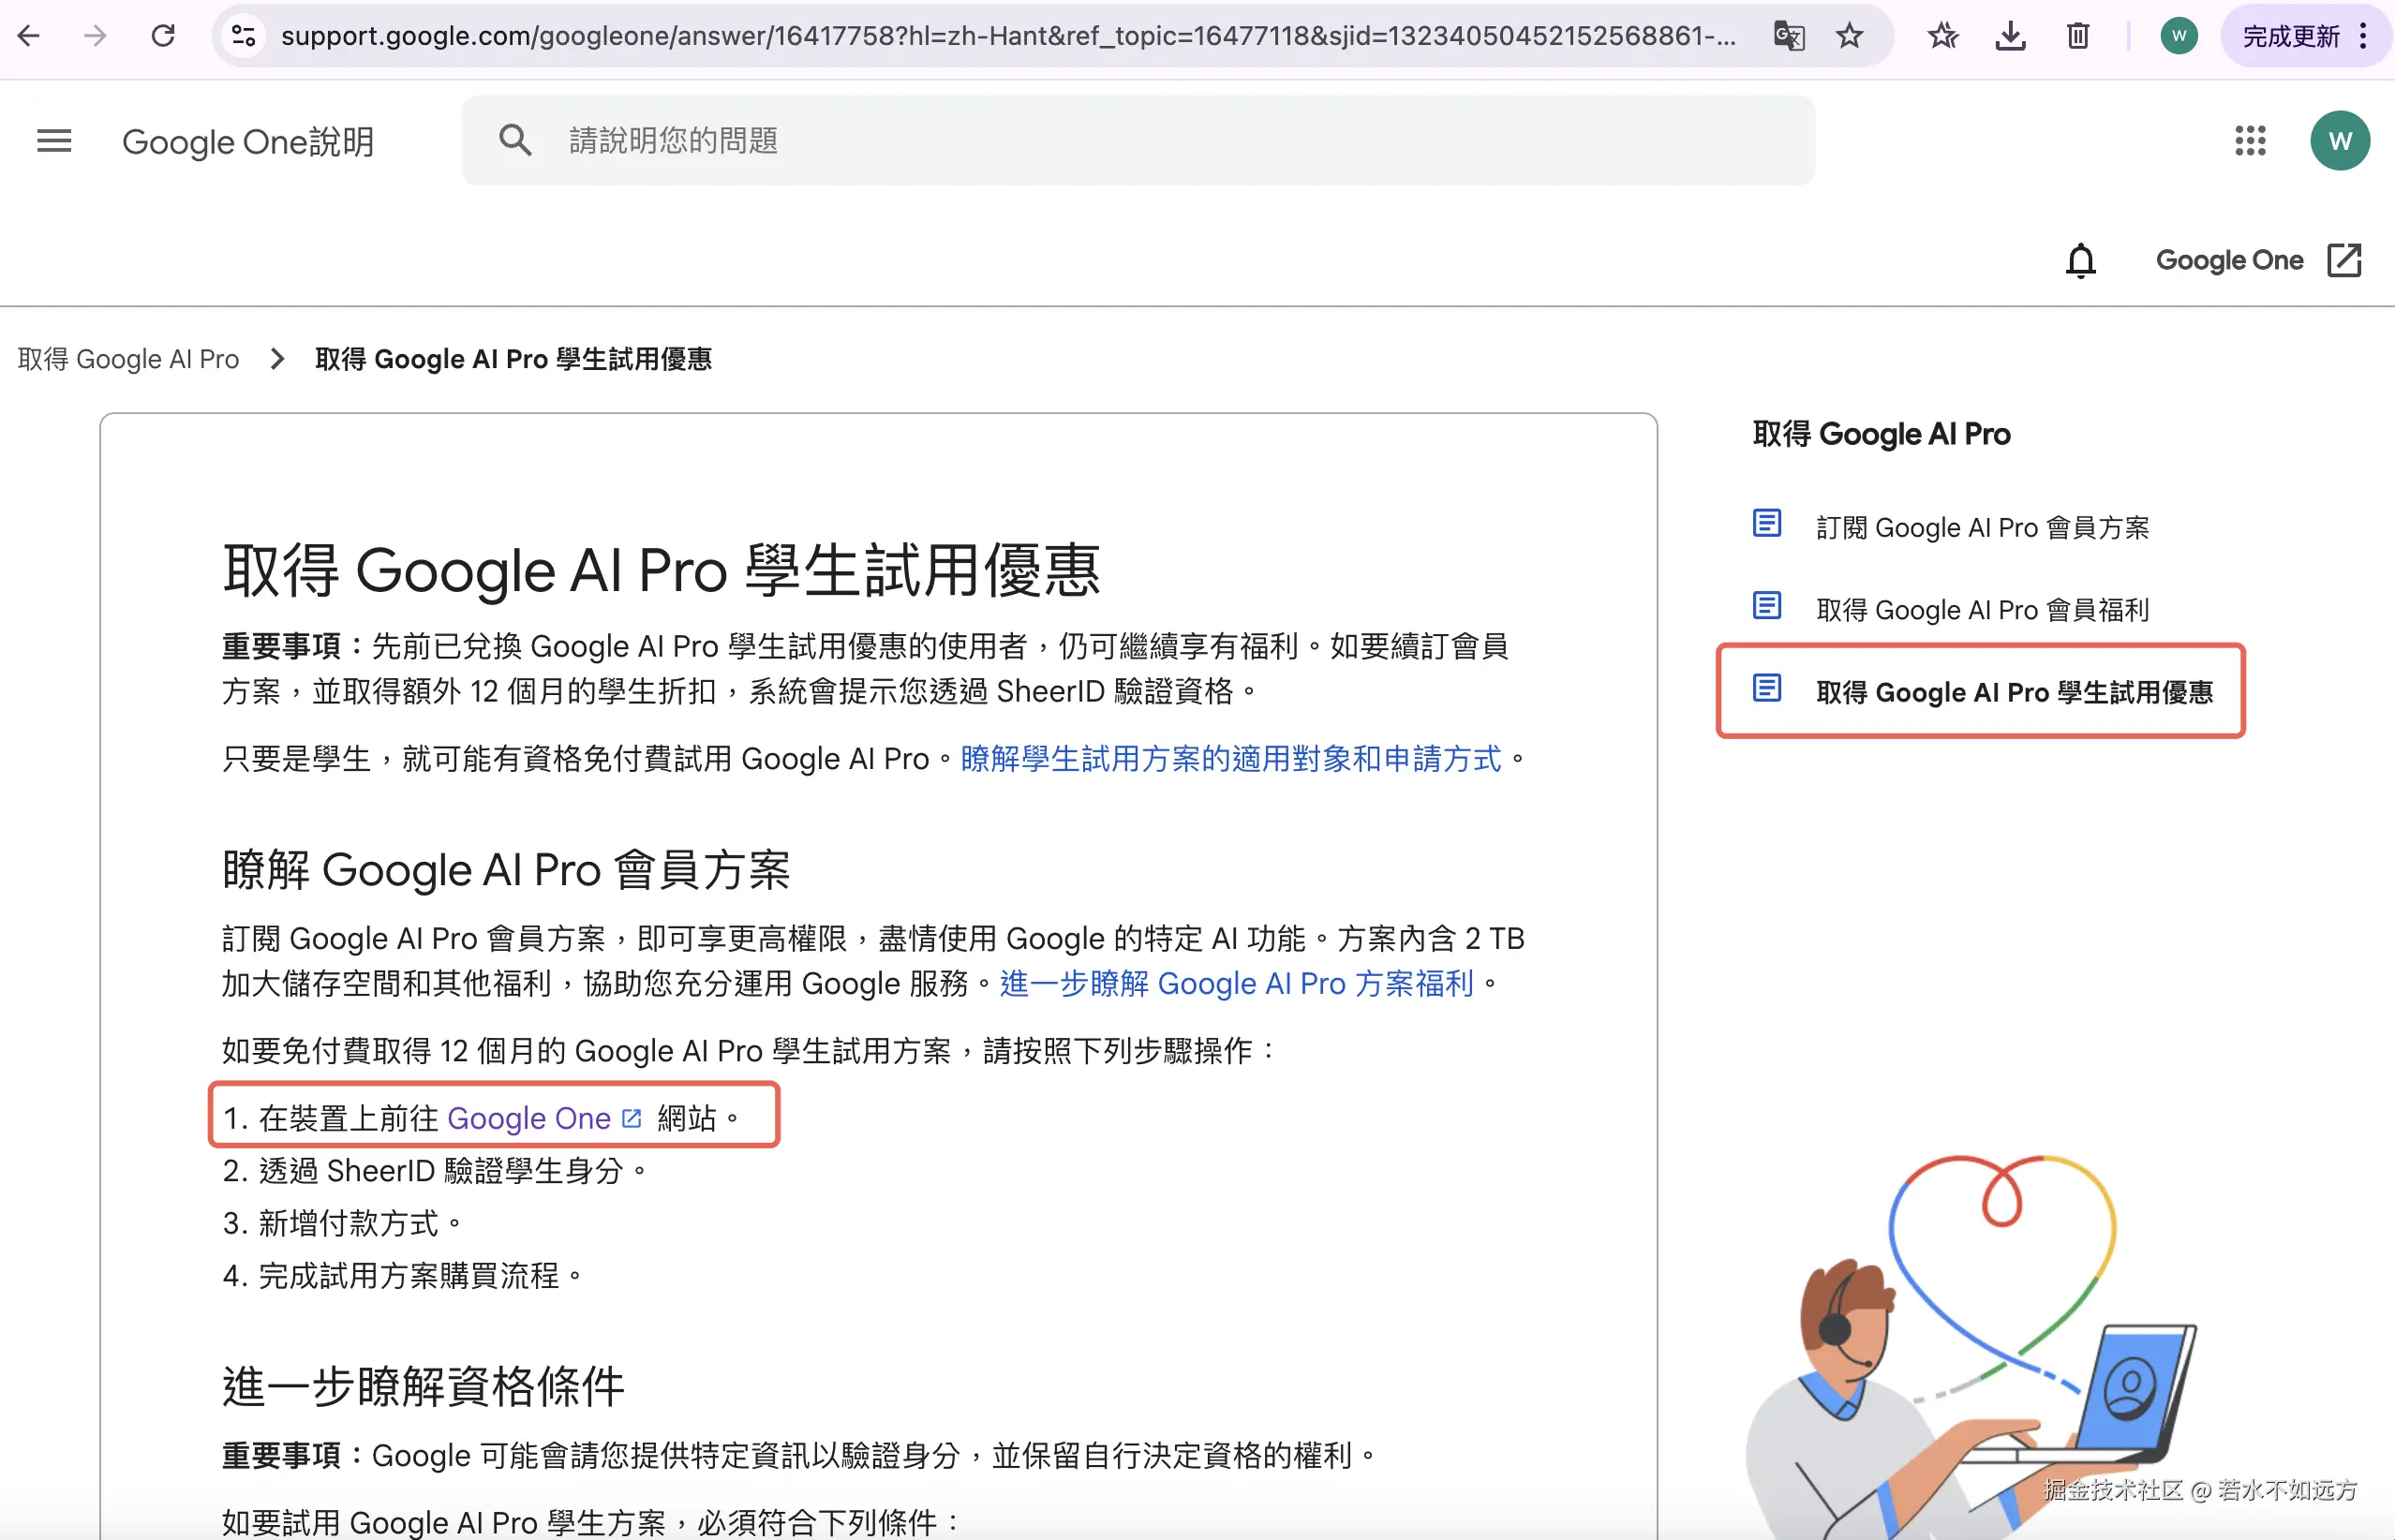Open the Google Translate page icon
The image size is (2395, 1540).
1788,37
